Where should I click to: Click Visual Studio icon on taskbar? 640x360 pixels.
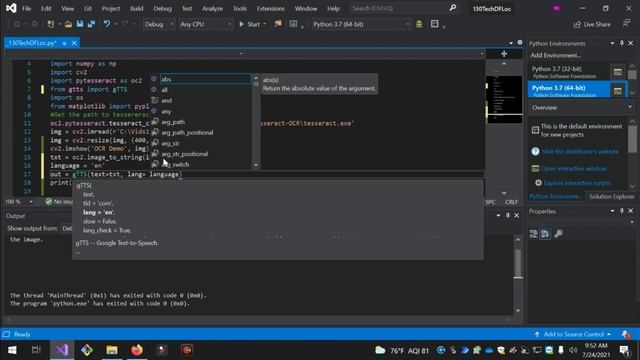[62, 350]
